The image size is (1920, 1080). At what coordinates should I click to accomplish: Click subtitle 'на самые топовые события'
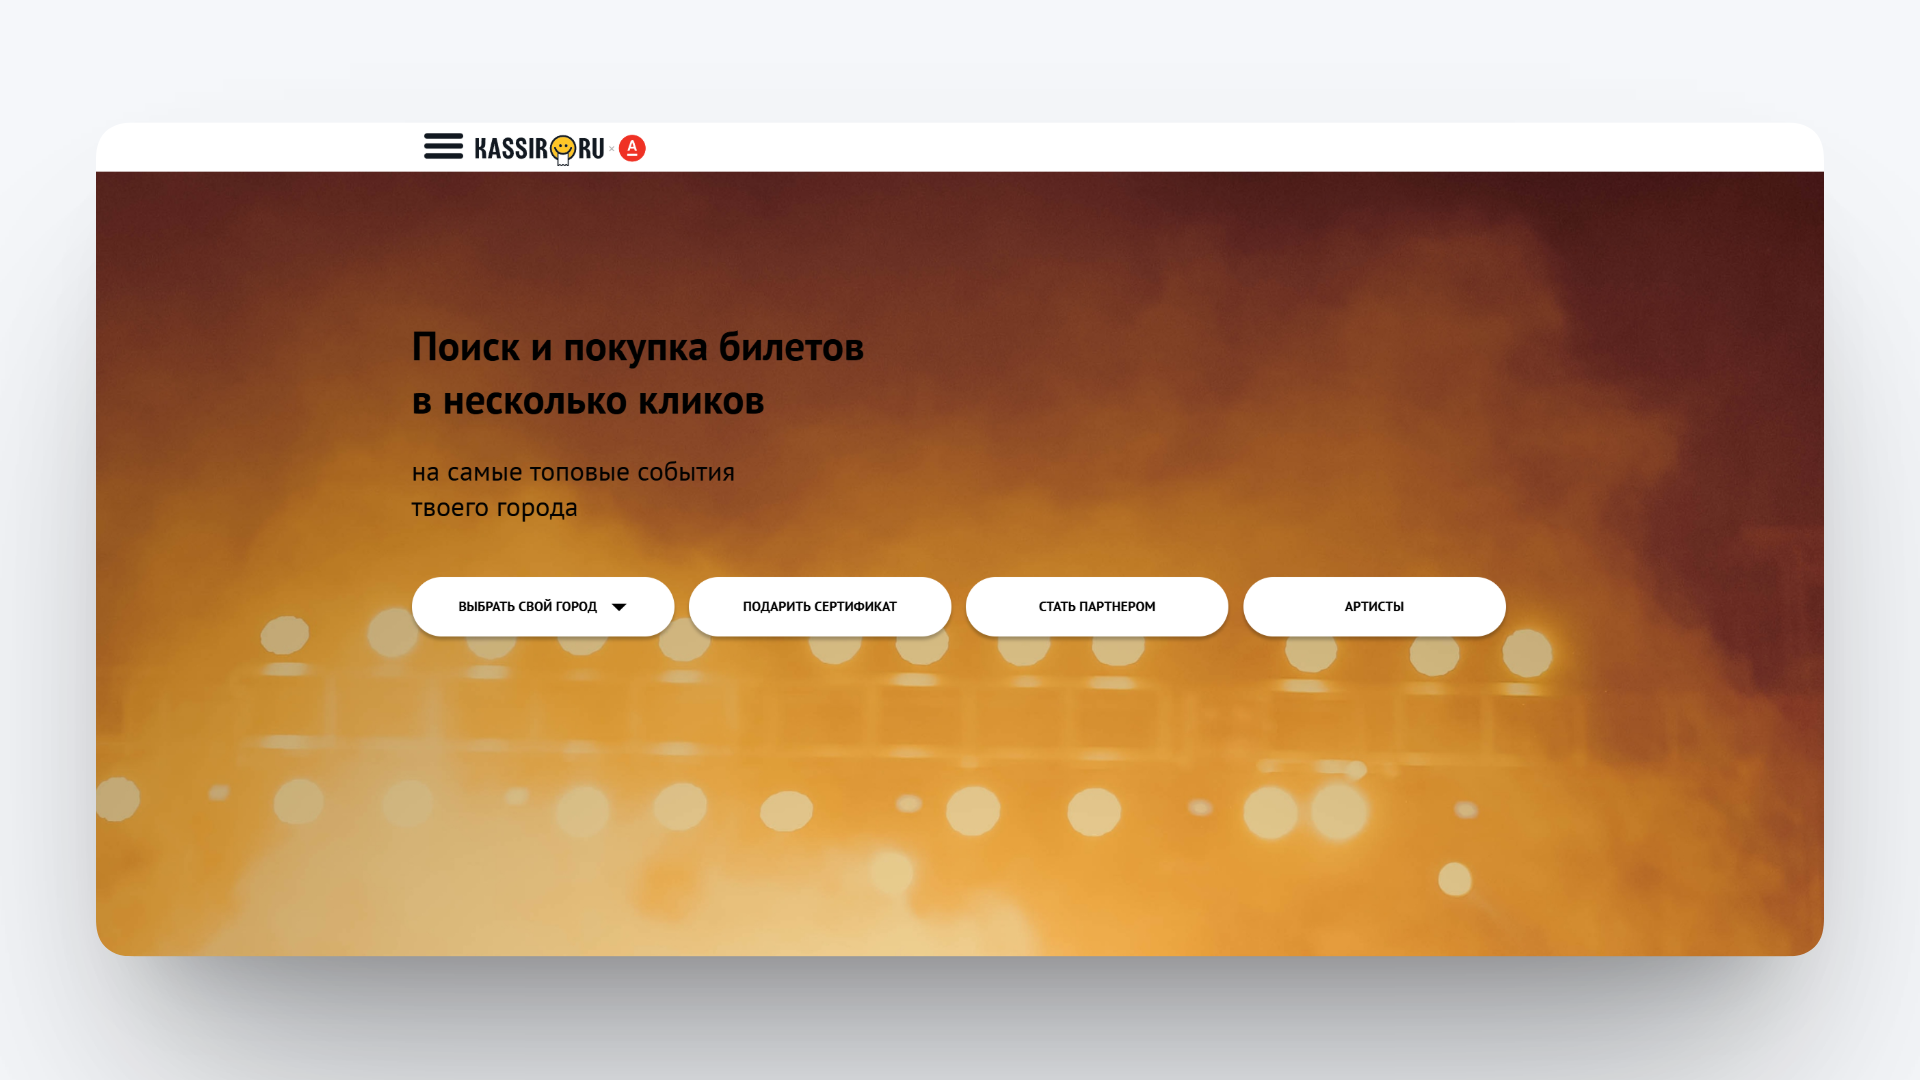pos(572,472)
